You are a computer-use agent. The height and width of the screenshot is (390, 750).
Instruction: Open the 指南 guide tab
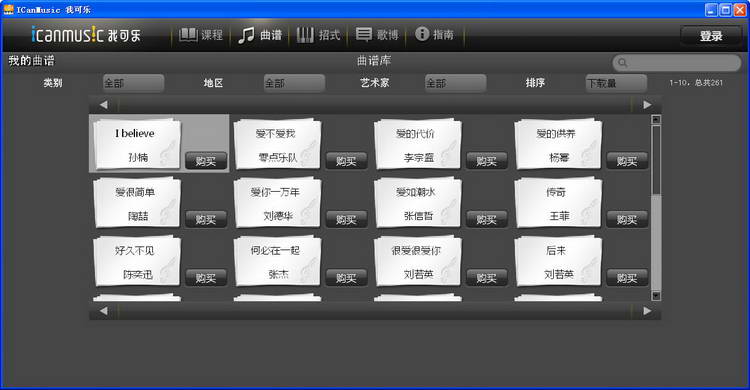[x=434, y=34]
